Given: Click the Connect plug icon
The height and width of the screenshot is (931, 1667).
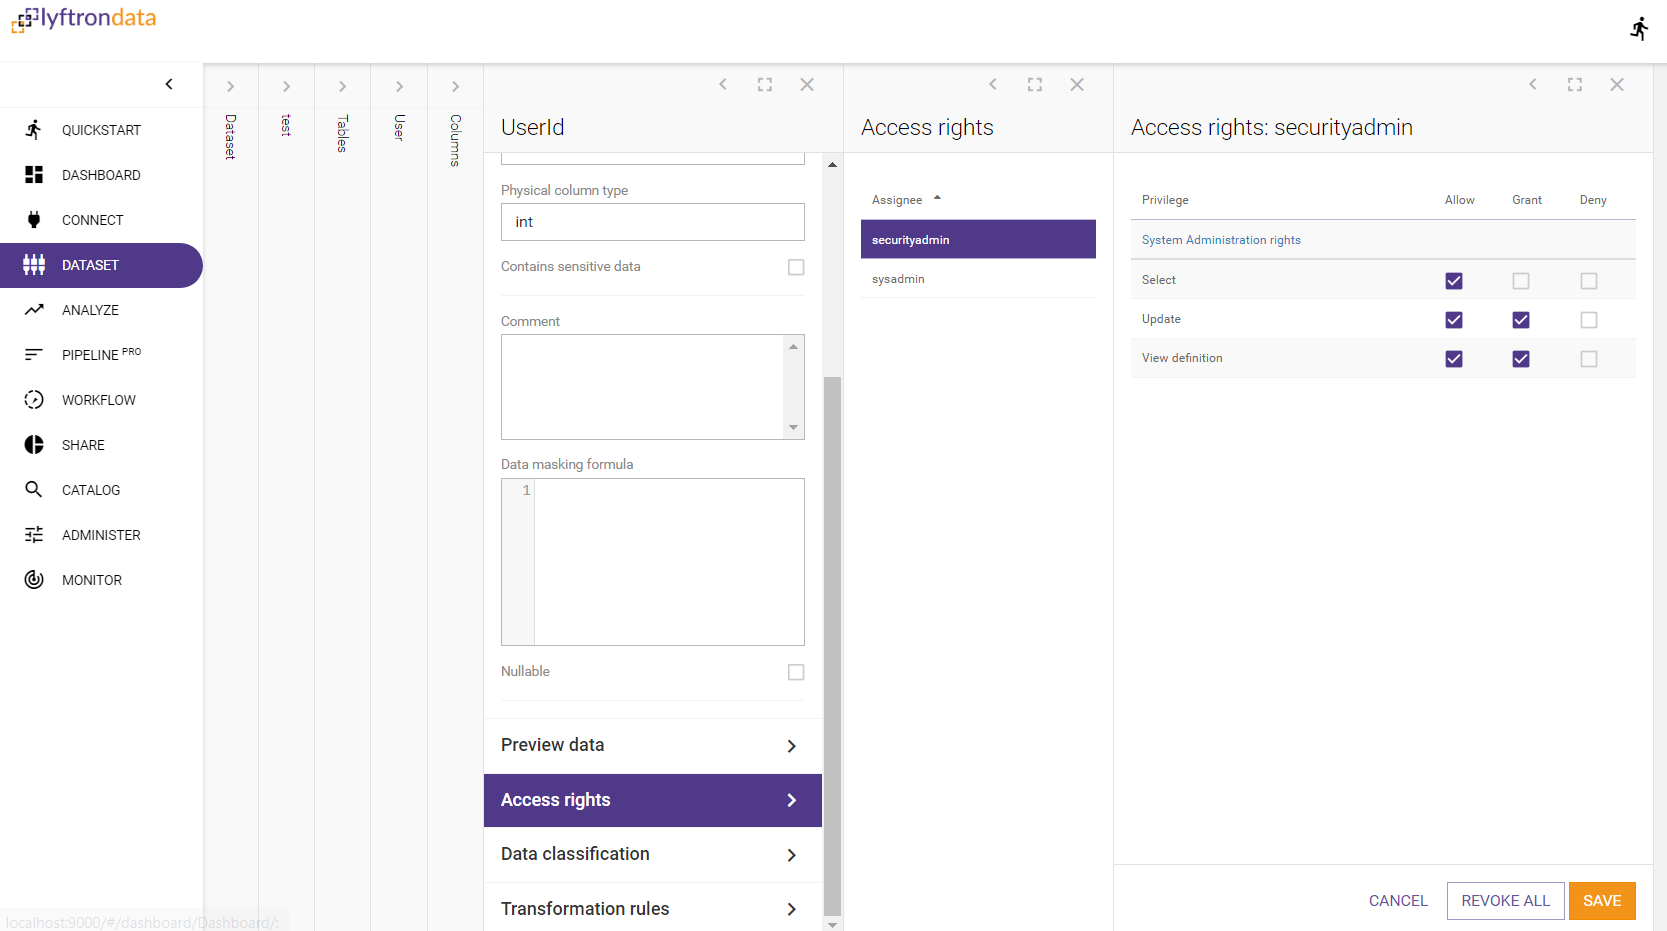Looking at the screenshot, I should tap(34, 220).
